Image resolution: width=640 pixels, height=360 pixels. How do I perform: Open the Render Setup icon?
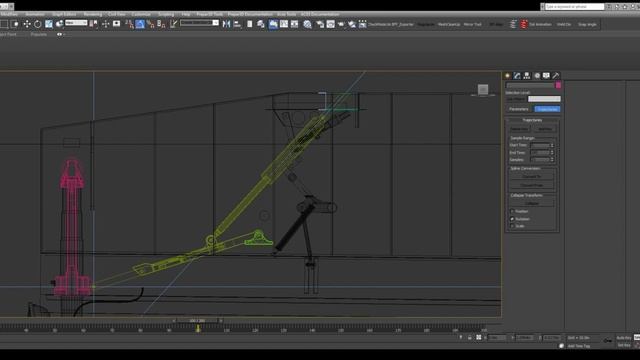[x=320, y=24]
